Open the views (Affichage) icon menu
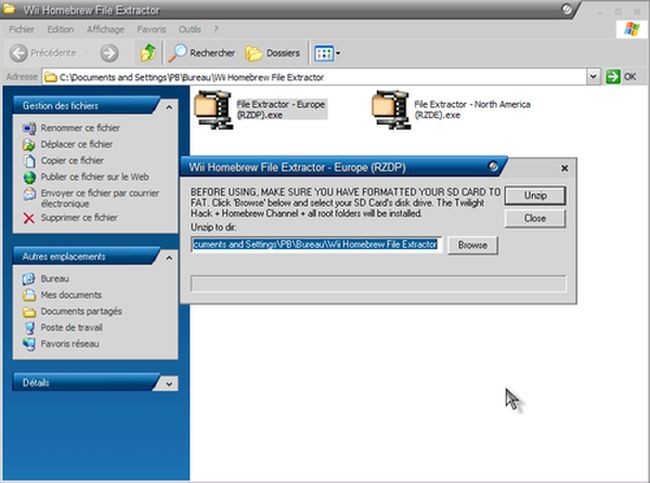Screen dimensions: 650x483 click(x=327, y=53)
